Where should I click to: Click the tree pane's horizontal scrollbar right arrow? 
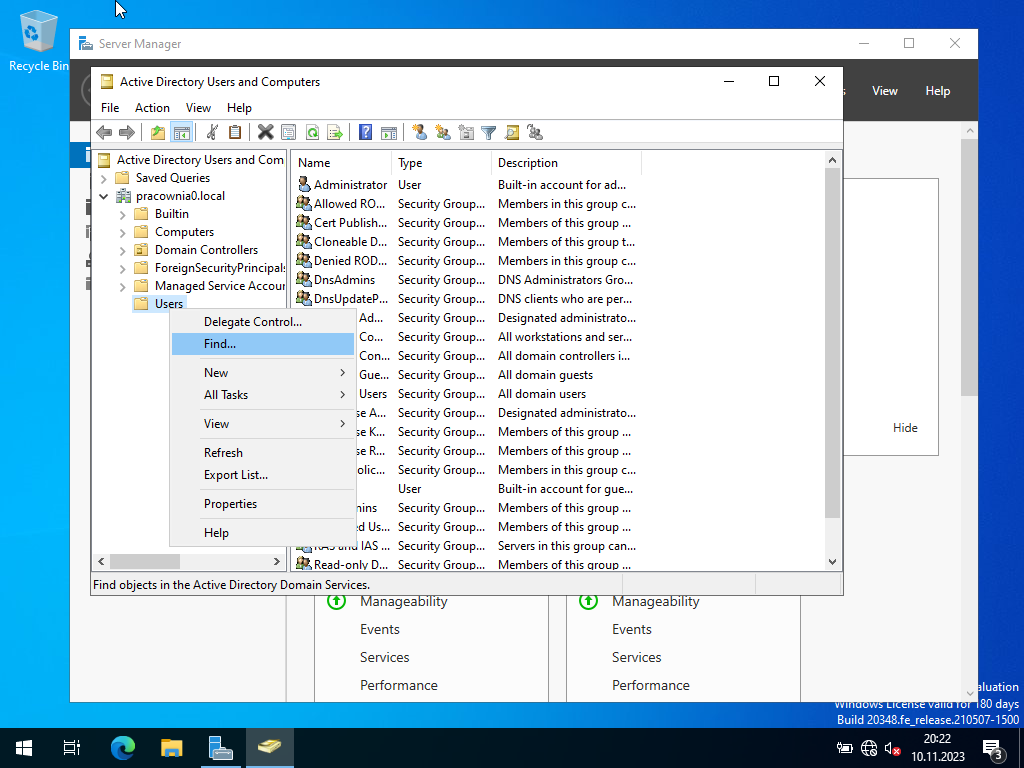(277, 562)
